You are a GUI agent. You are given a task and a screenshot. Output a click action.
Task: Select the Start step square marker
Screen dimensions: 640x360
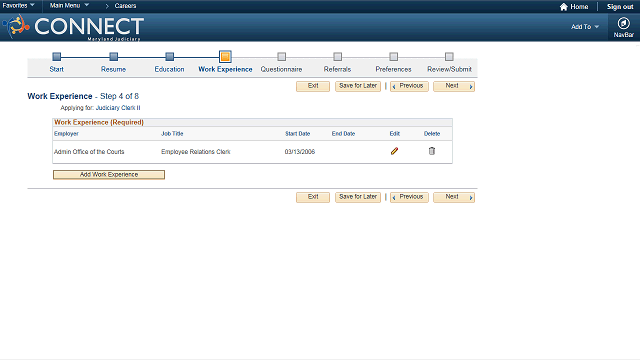coord(57,56)
